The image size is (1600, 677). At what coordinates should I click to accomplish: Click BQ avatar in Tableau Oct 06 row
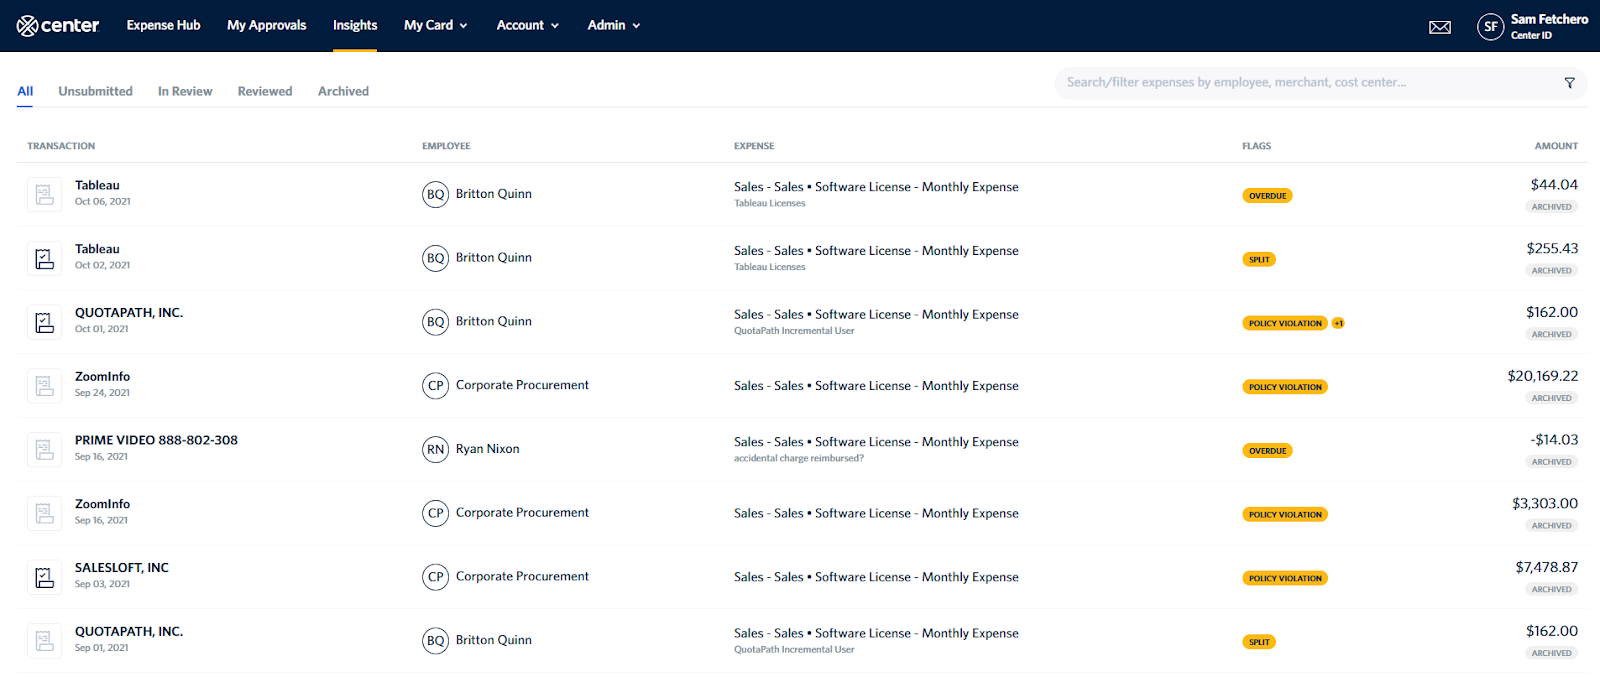click(x=435, y=195)
